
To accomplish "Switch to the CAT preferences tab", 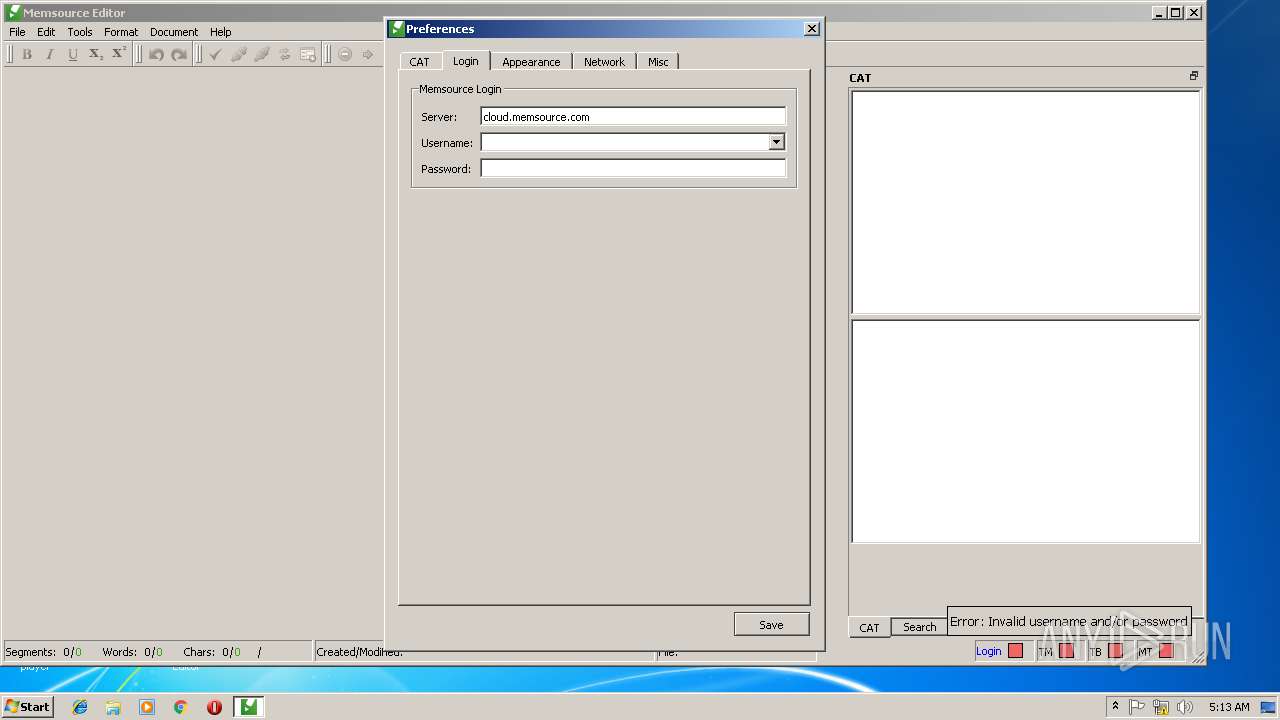I will 420,62.
